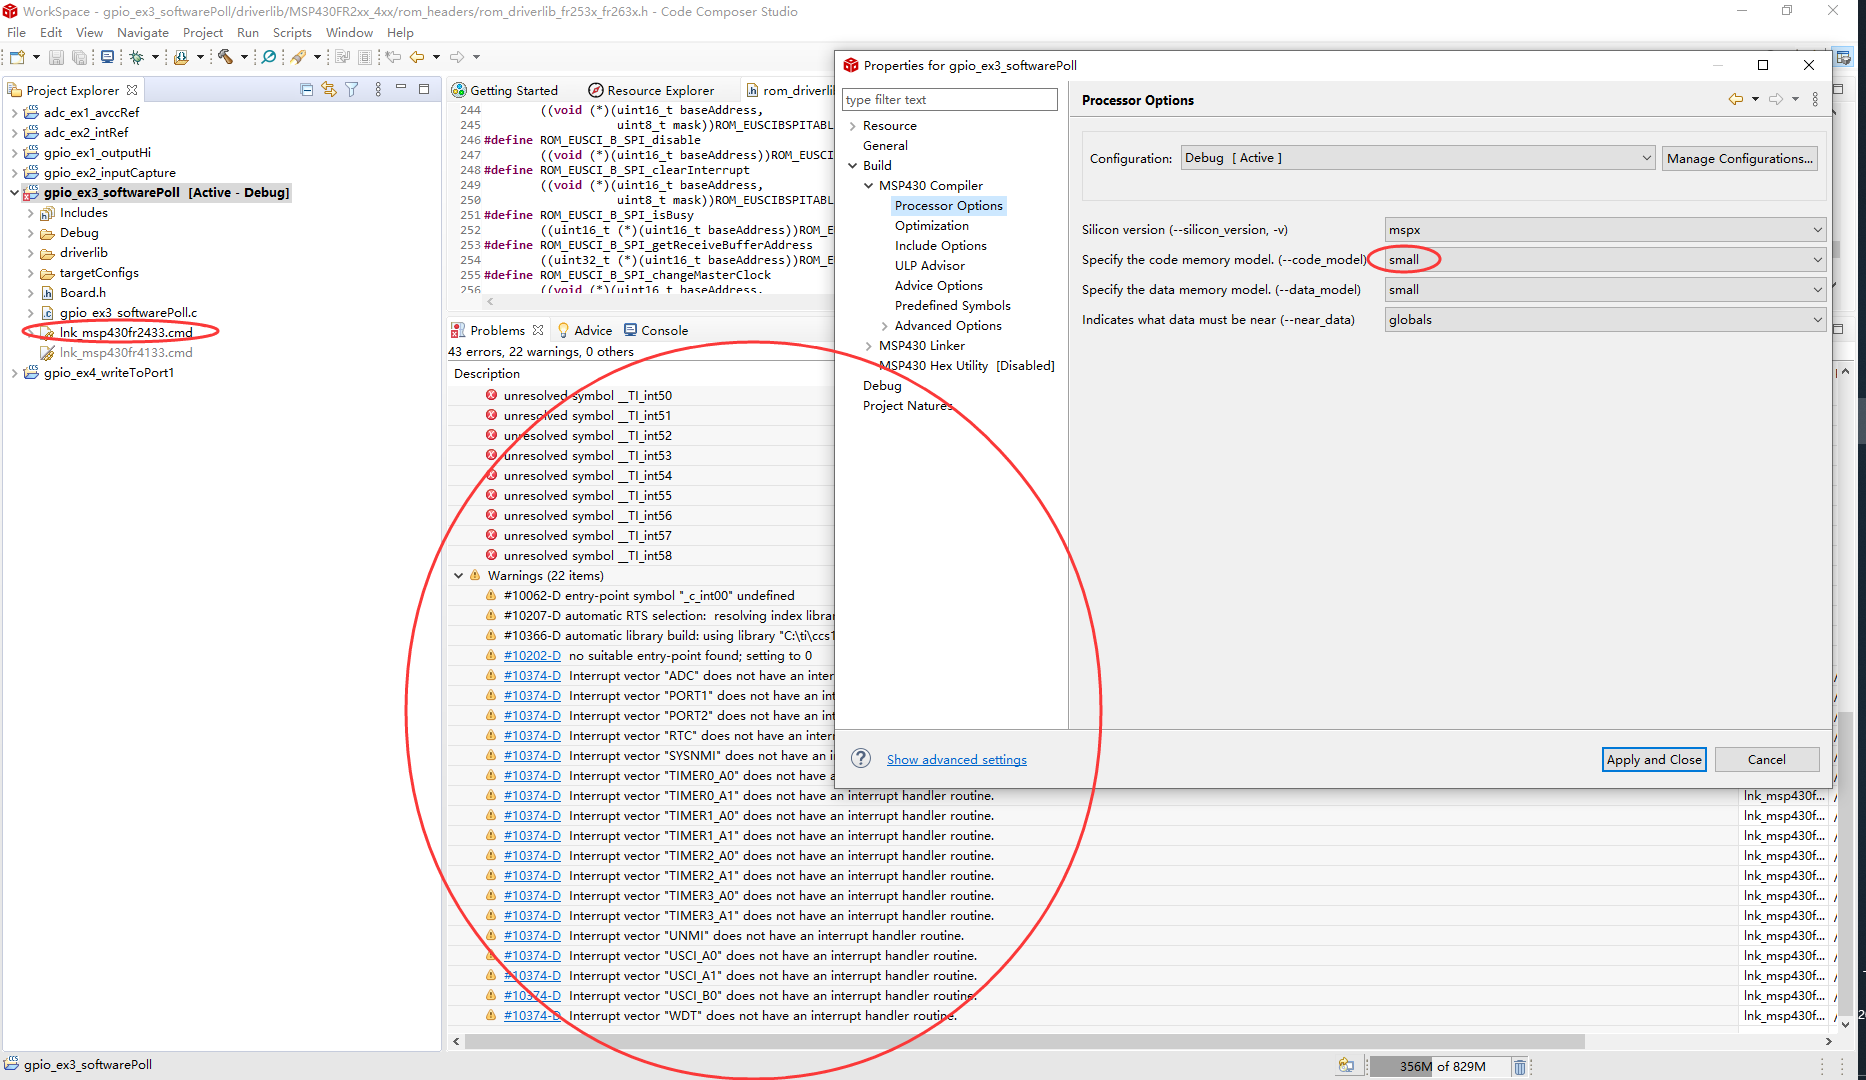Open the Configuration dropdown
The width and height of the screenshot is (1866, 1080).
[x=1417, y=158]
